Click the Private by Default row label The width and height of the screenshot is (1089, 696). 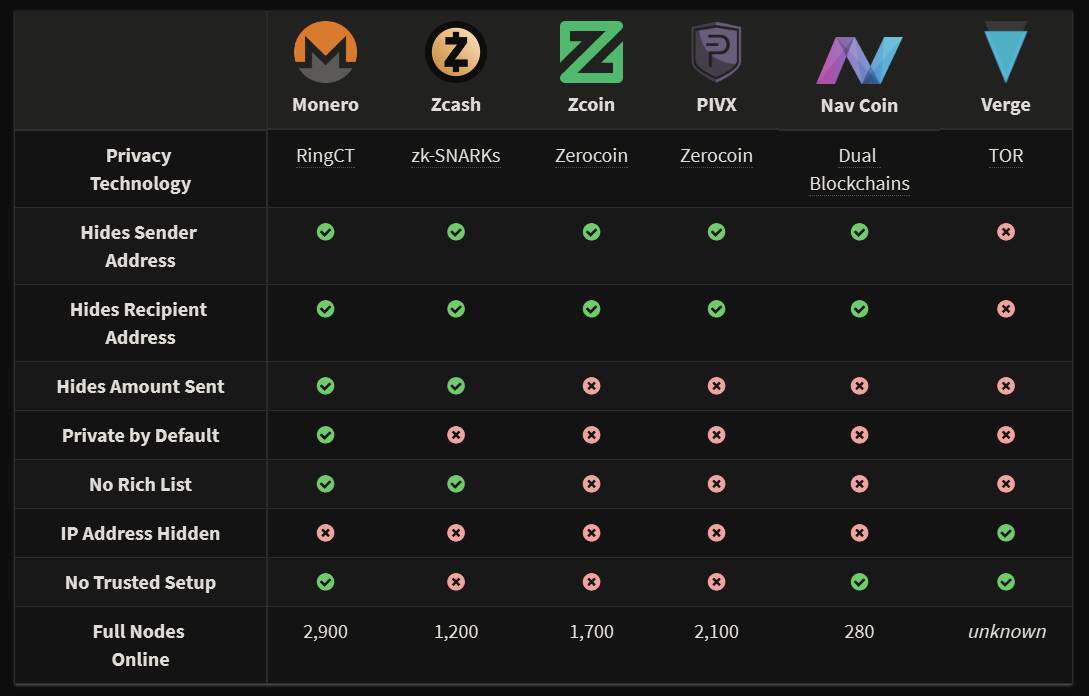tap(140, 436)
